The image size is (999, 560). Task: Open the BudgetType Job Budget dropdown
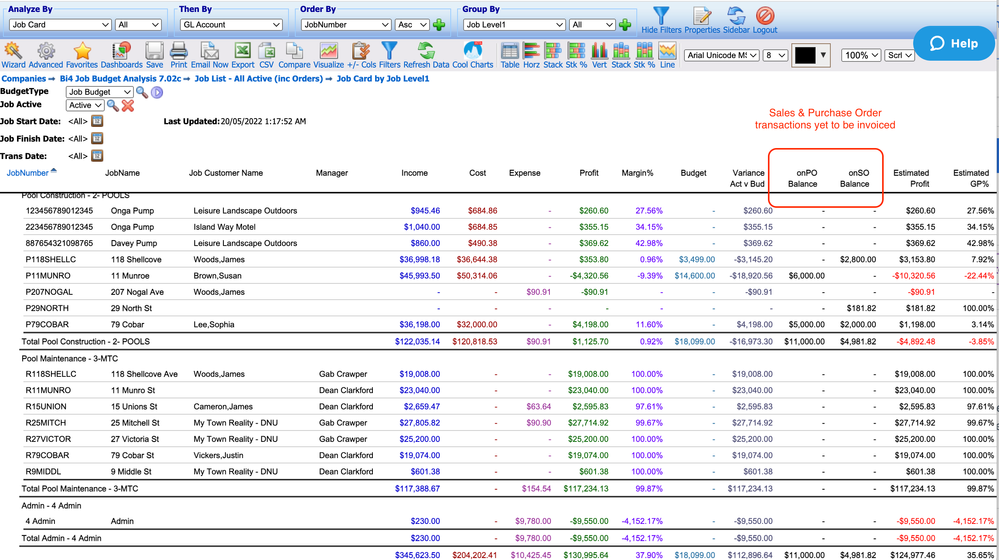[100, 92]
